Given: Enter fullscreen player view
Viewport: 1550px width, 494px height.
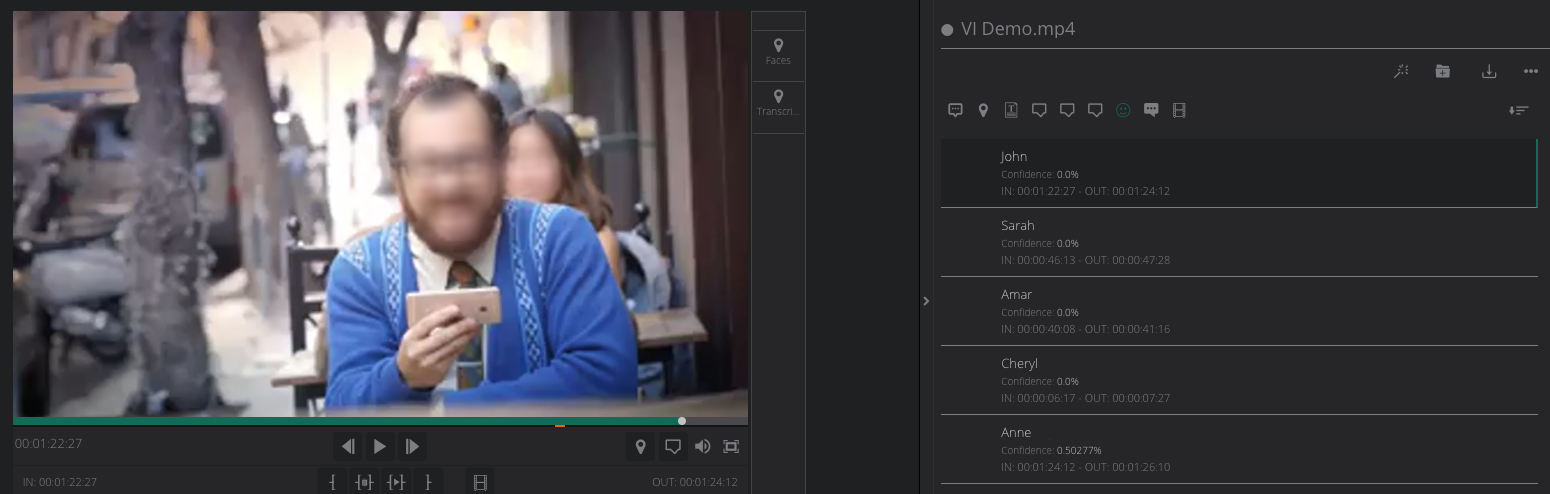Looking at the screenshot, I should [731, 447].
